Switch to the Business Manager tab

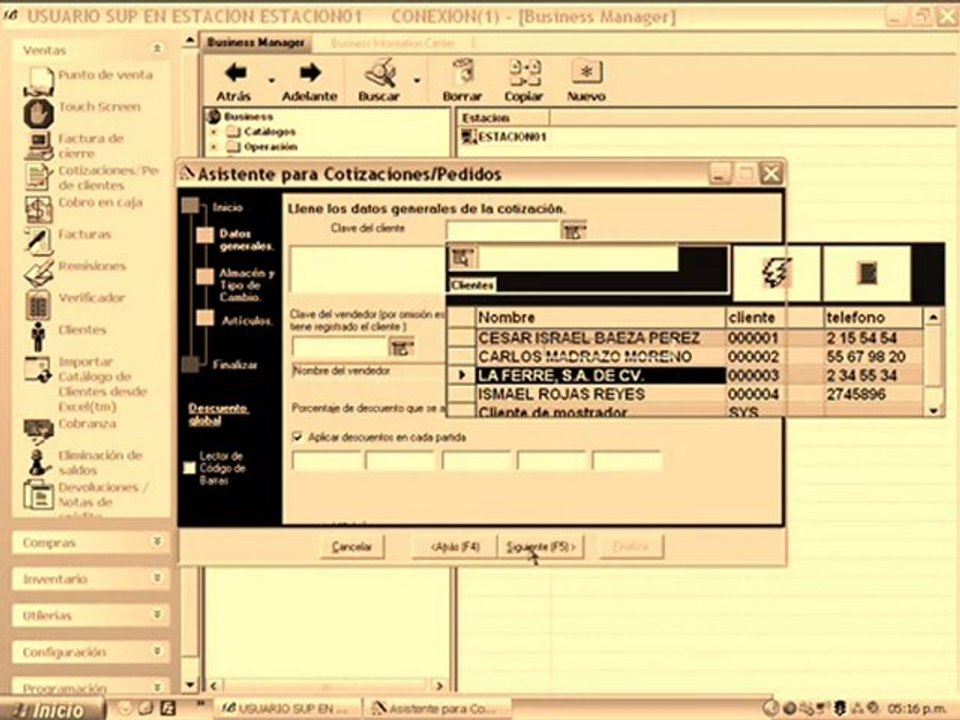(x=256, y=42)
